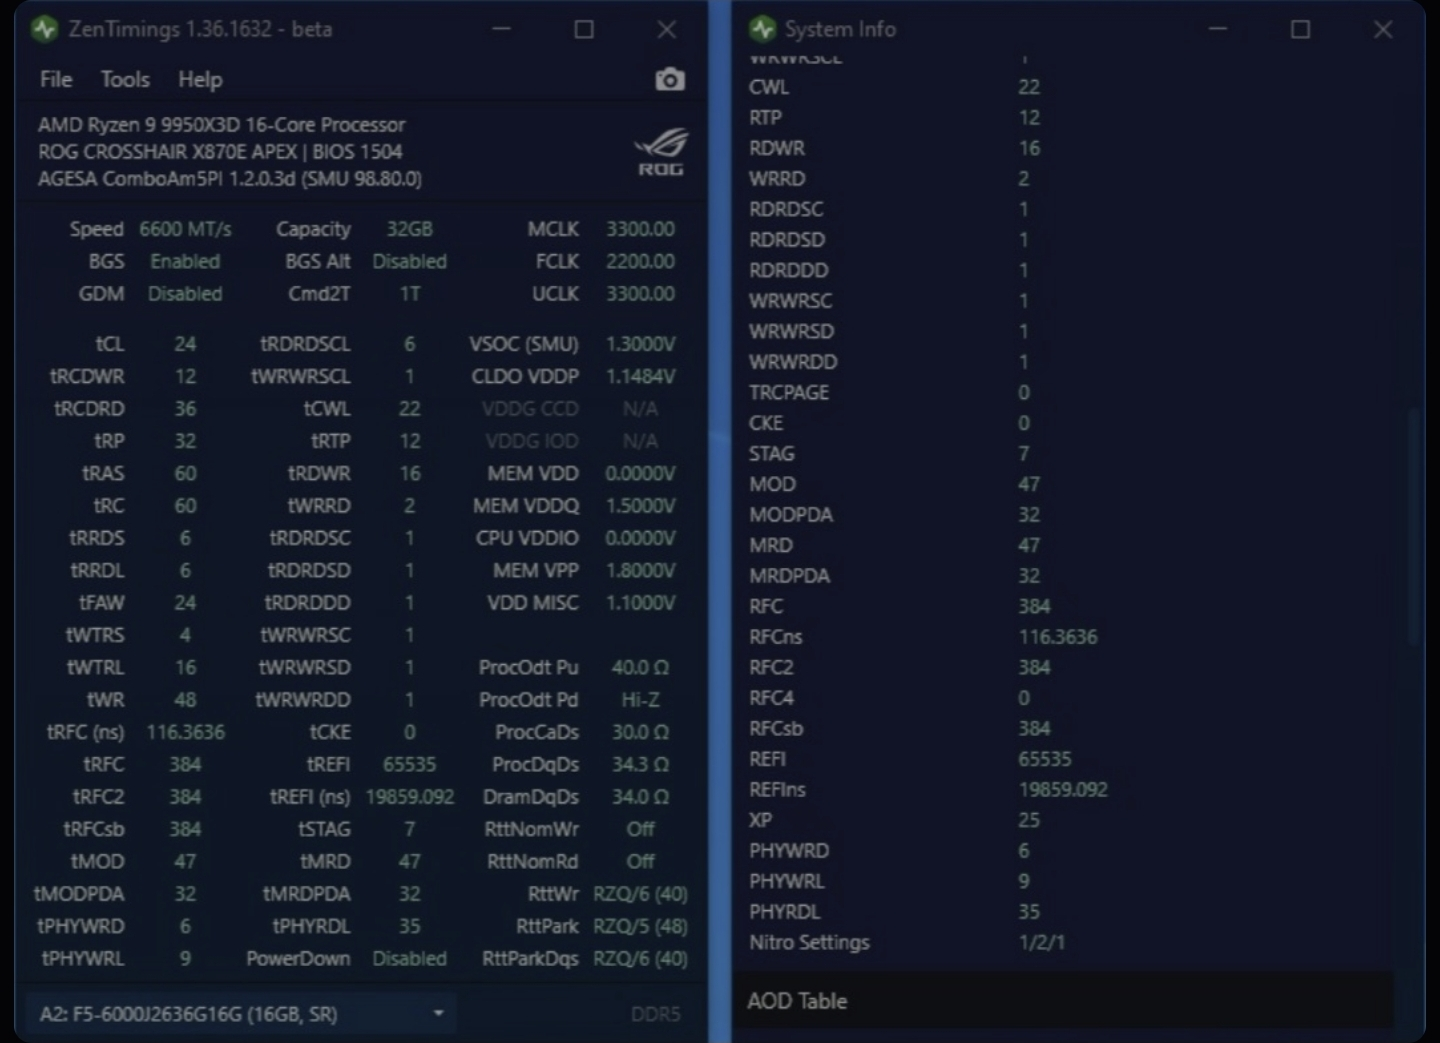Image resolution: width=1440 pixels, height=1043 pixels.
Task: Close the System Info window
Action: tap(1383, 29)
